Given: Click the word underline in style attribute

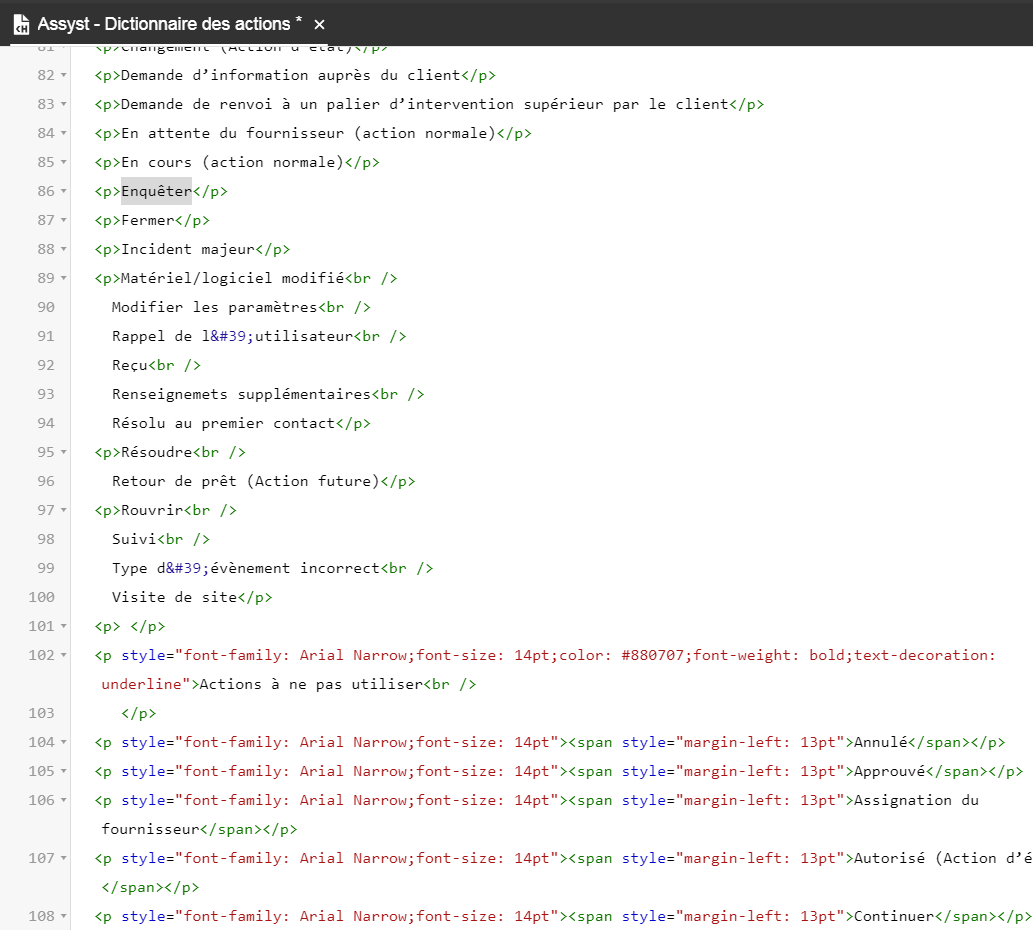Looking at the screenshot, I should [141, 684].
